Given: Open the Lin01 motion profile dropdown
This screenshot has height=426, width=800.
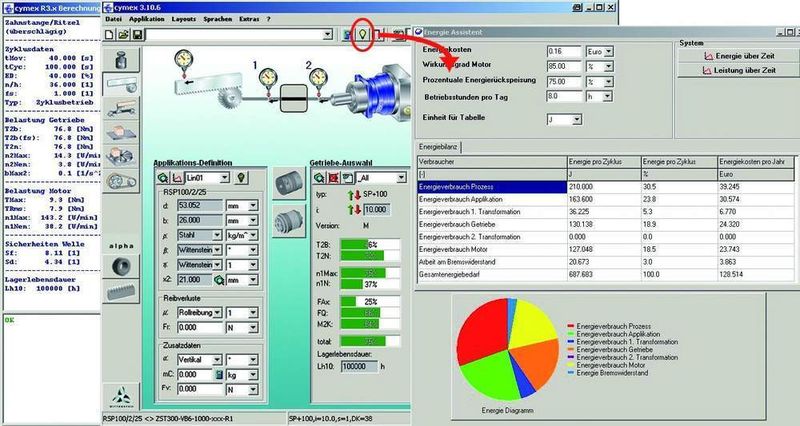Looking at the screenshot, I should (x=227, y=177).
